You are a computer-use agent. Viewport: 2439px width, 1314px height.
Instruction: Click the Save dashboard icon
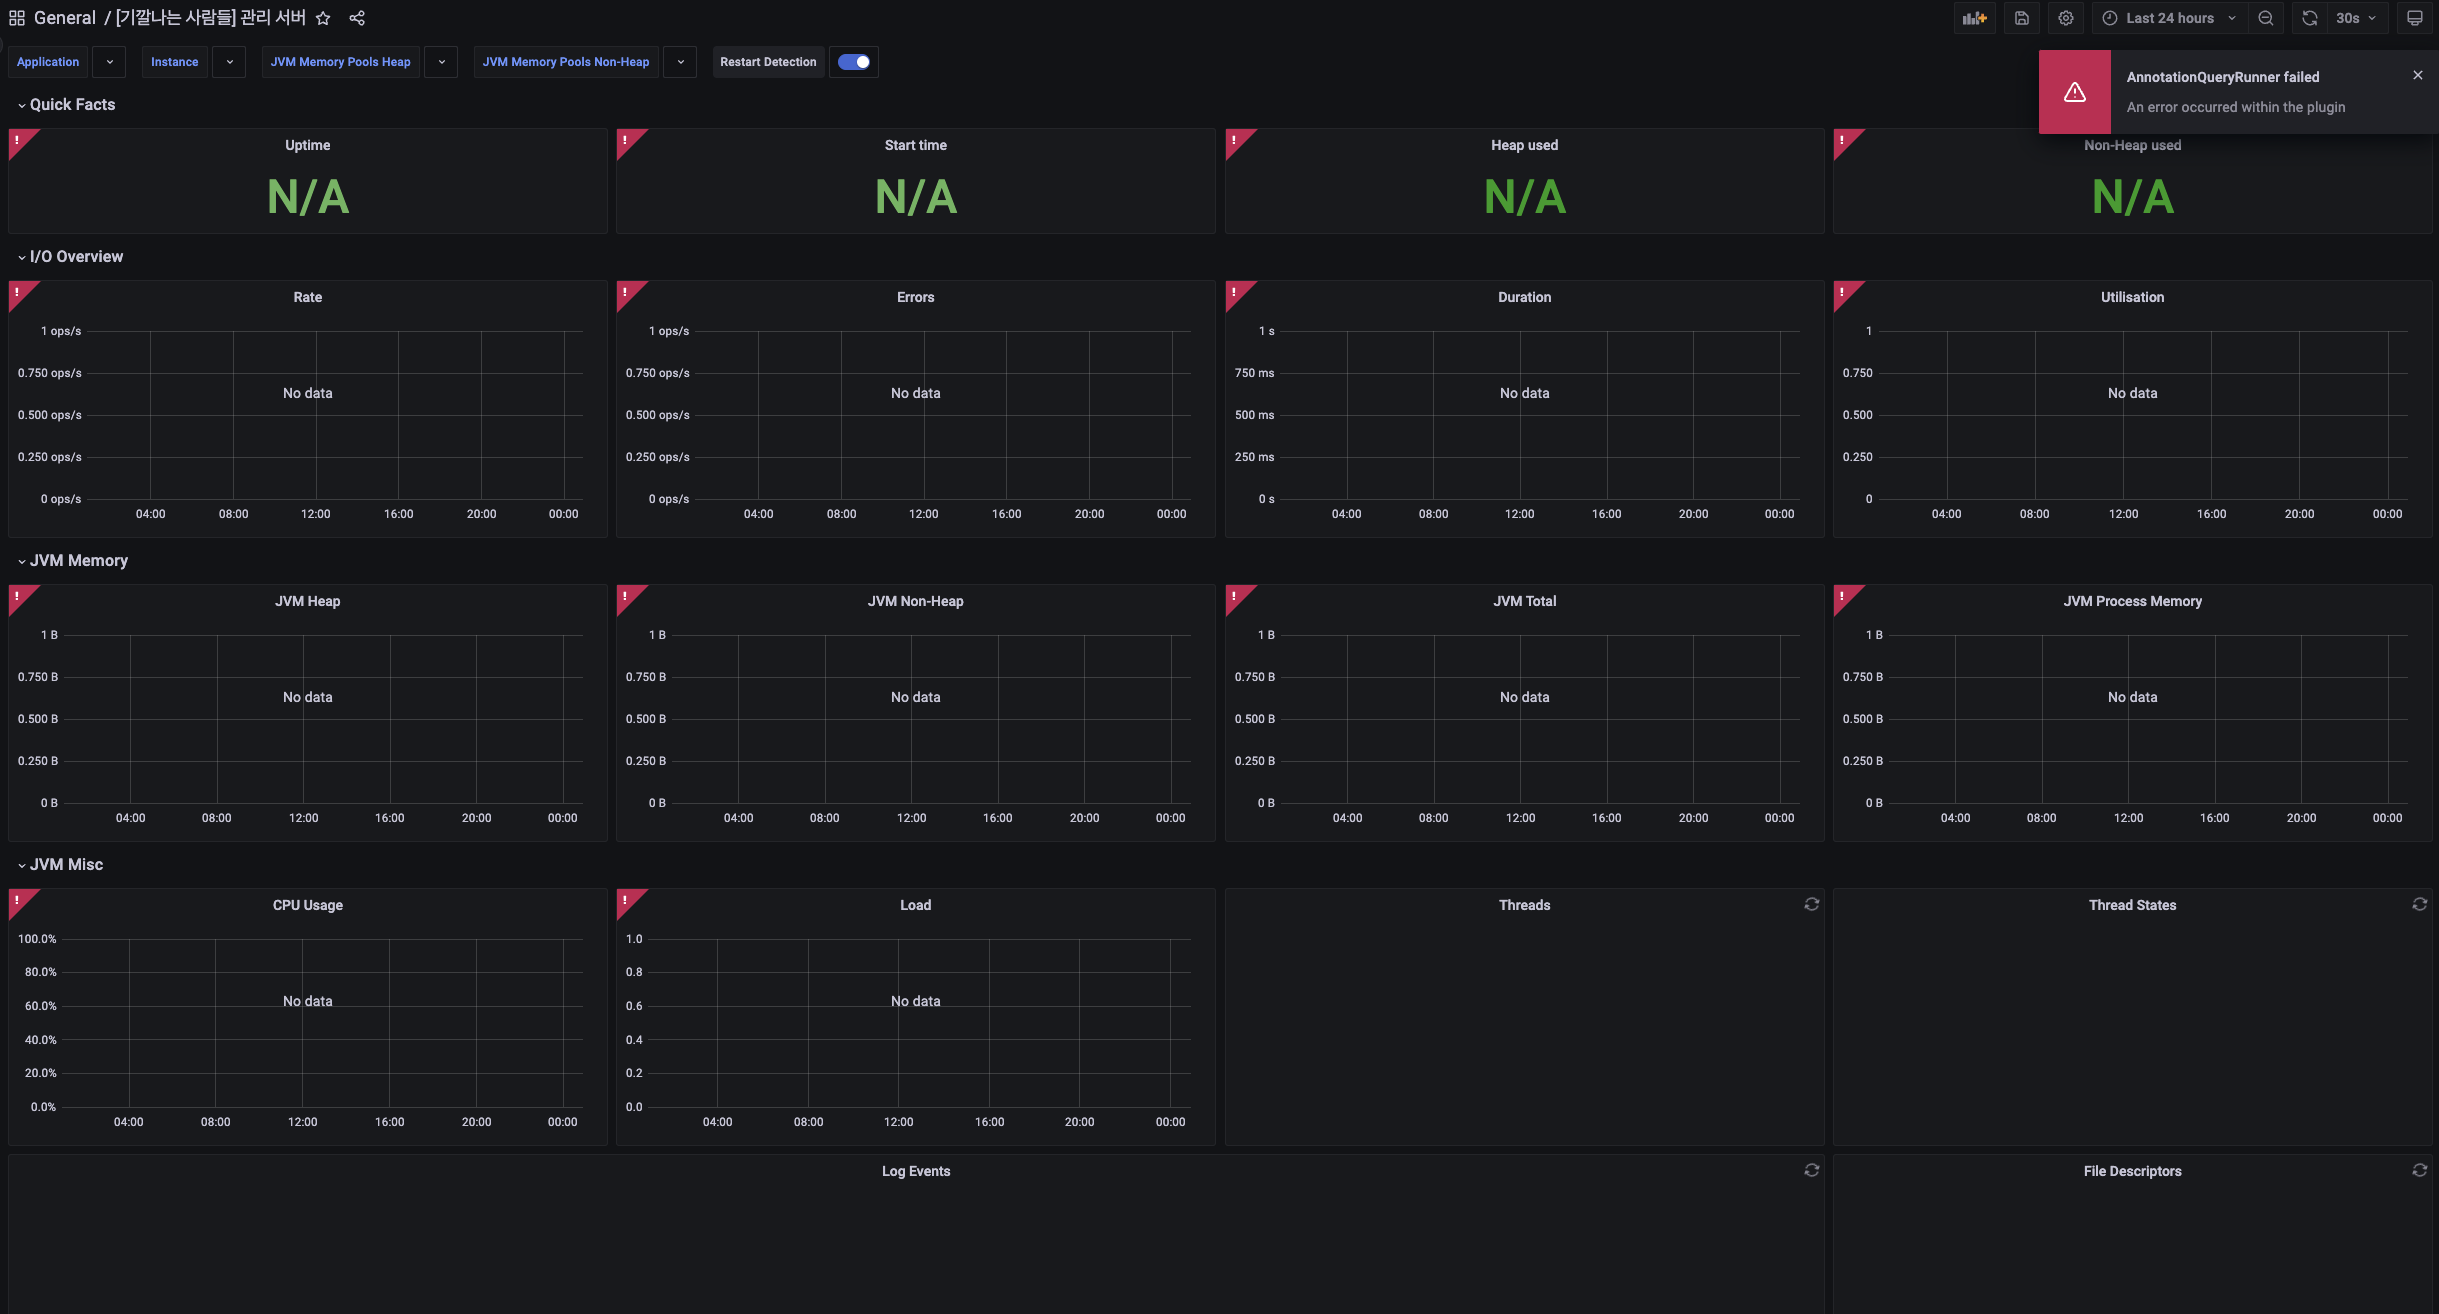click(x=2021, y=18)
